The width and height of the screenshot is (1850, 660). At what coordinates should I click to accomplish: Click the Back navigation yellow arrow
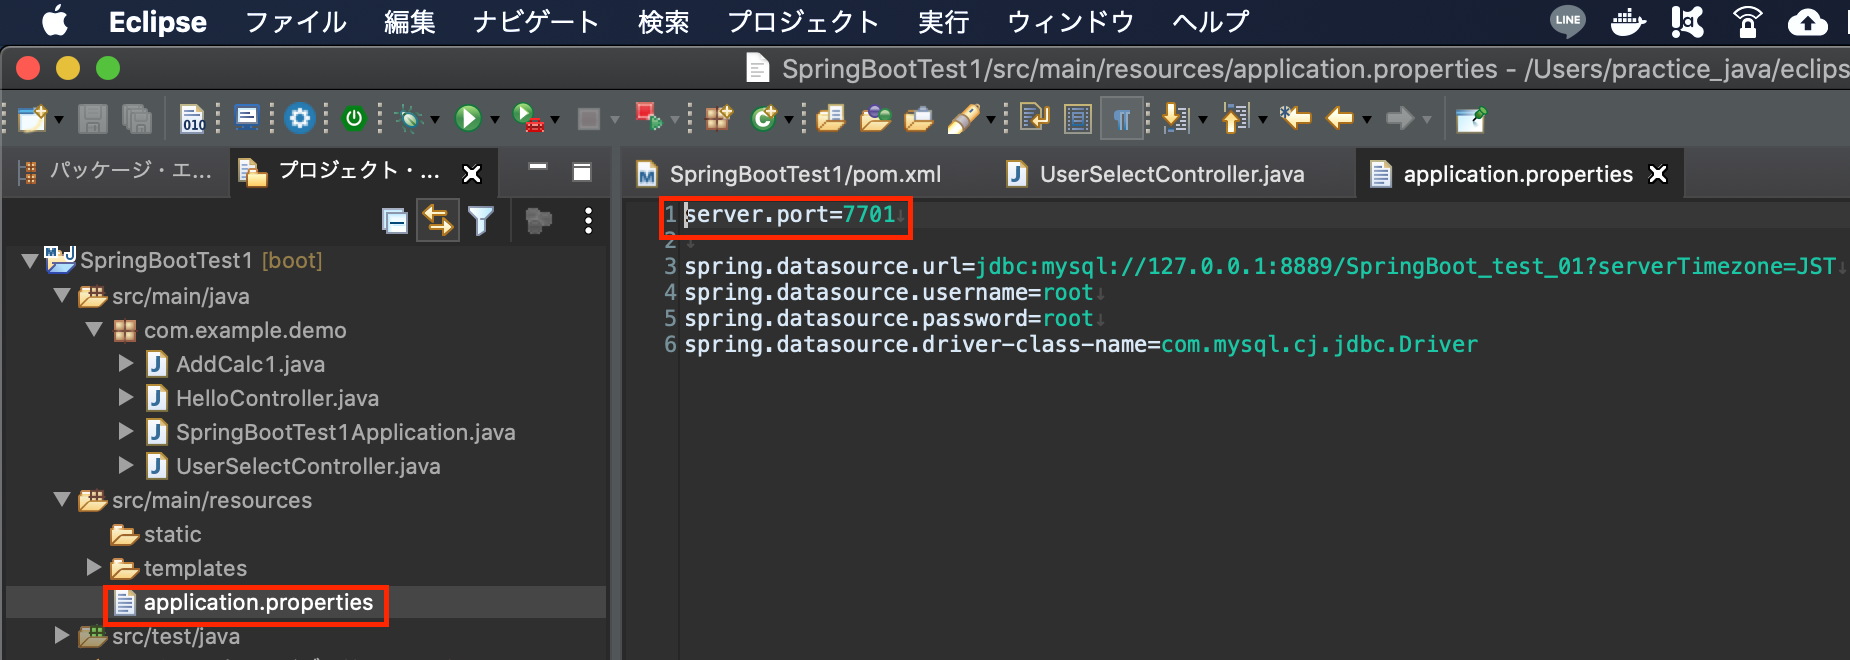tap(1339, 119)
